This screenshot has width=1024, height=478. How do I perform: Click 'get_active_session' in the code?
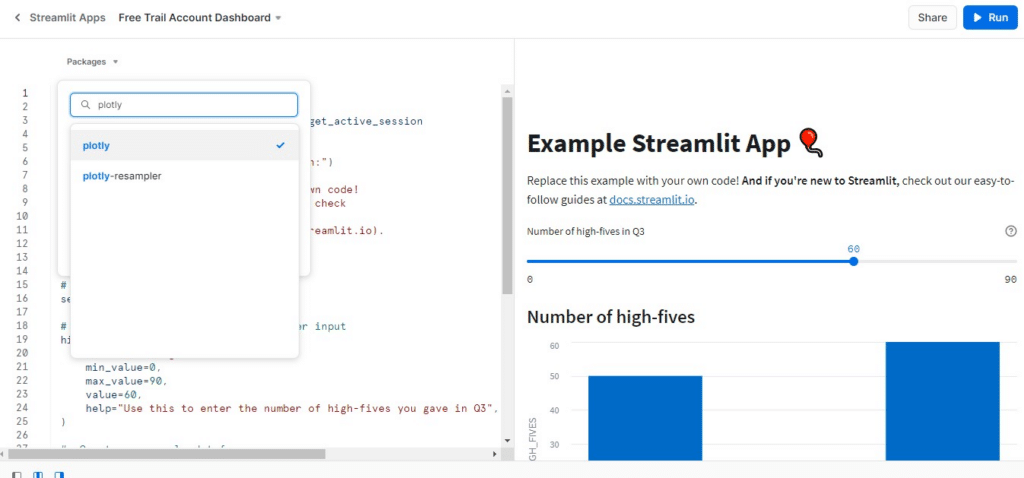click(368, 121)
